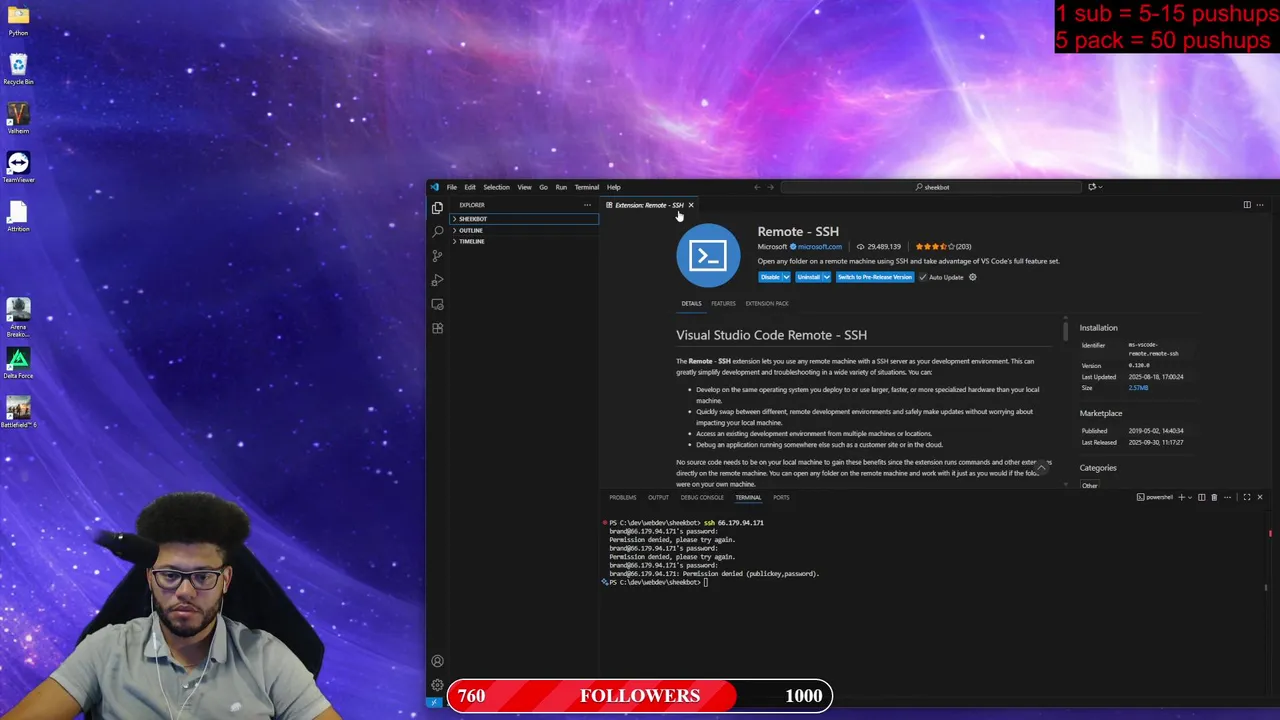
Task: Switch to the EXTENSION PACK tab
Action: [767, 303]
